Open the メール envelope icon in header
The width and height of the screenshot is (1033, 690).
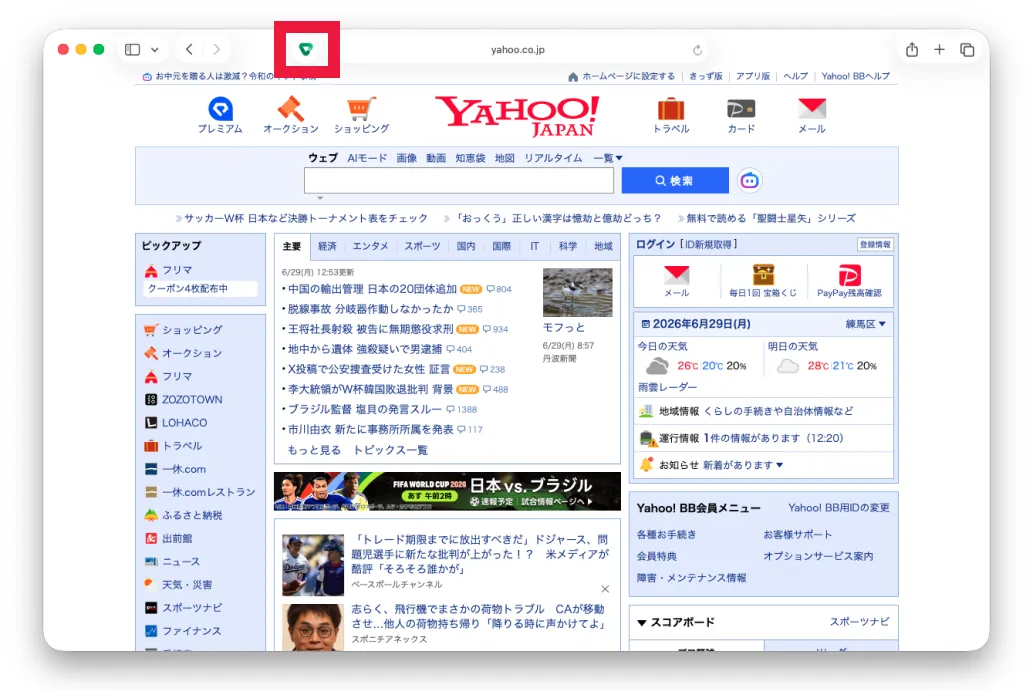(x=812, y=115)
